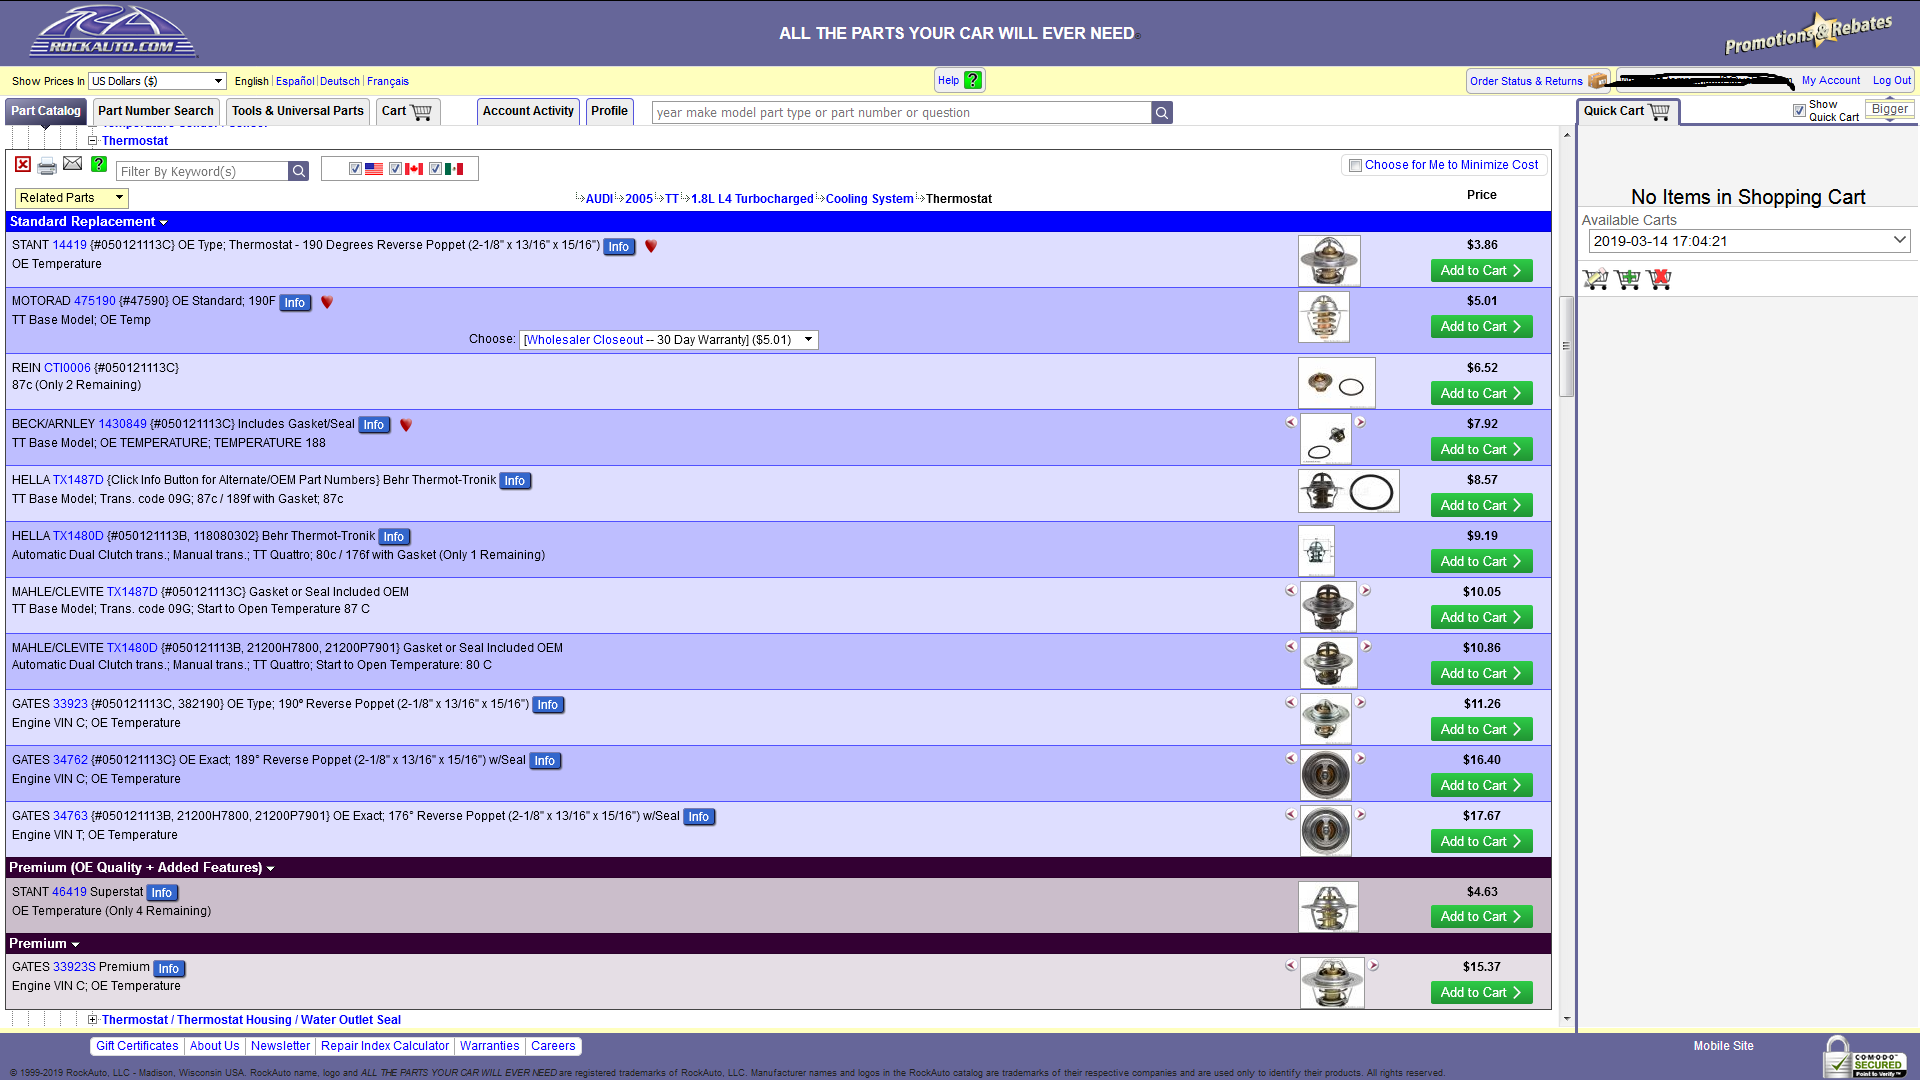
Task: Toggle the US flag checkbox
Action: pyautogui.click(x=355, y=168)
